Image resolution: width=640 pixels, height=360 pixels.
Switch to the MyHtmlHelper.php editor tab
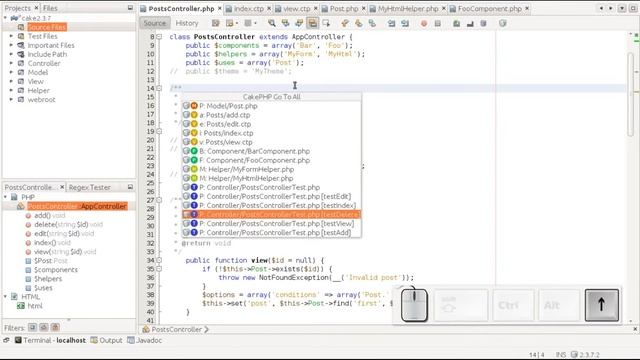pos(408,8)
